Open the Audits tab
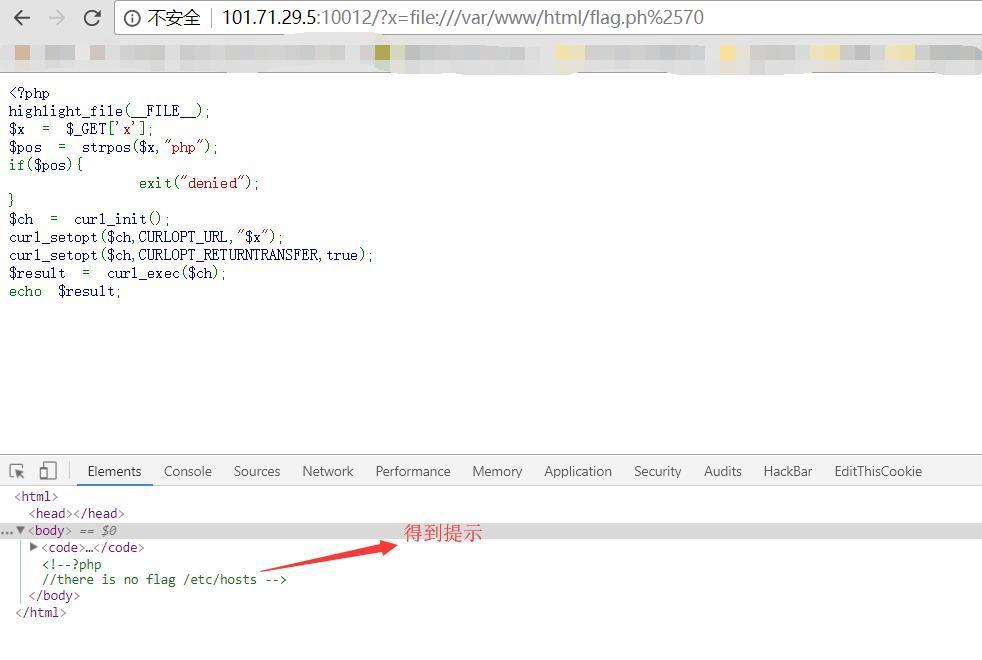This screenshot has width=982, height=660. (x=723, y=471)
